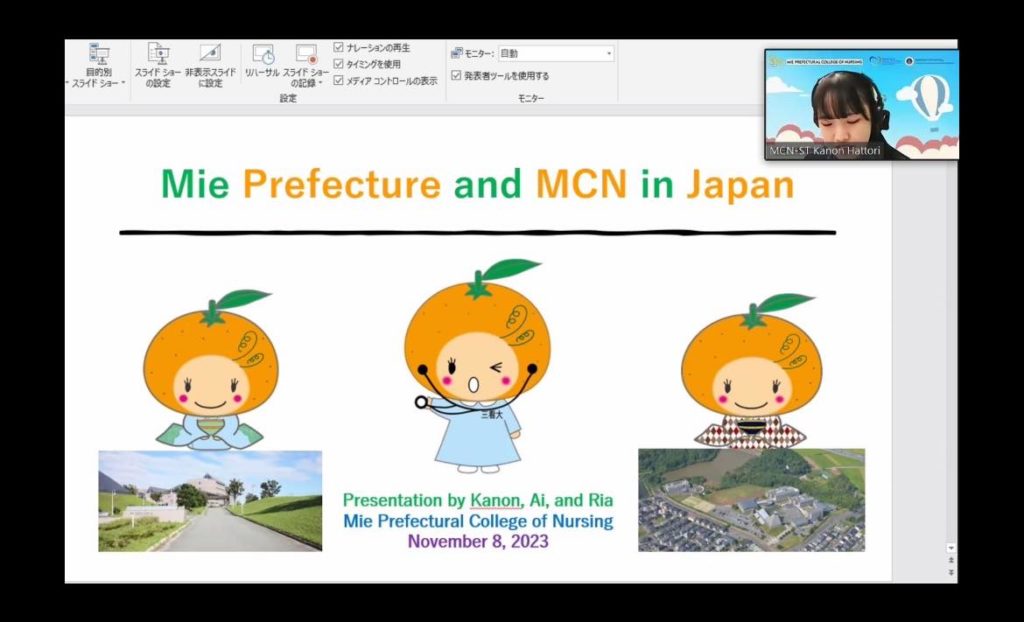Select the orange mascot in red diamond kimono
1024x622 pixels.
751,371
